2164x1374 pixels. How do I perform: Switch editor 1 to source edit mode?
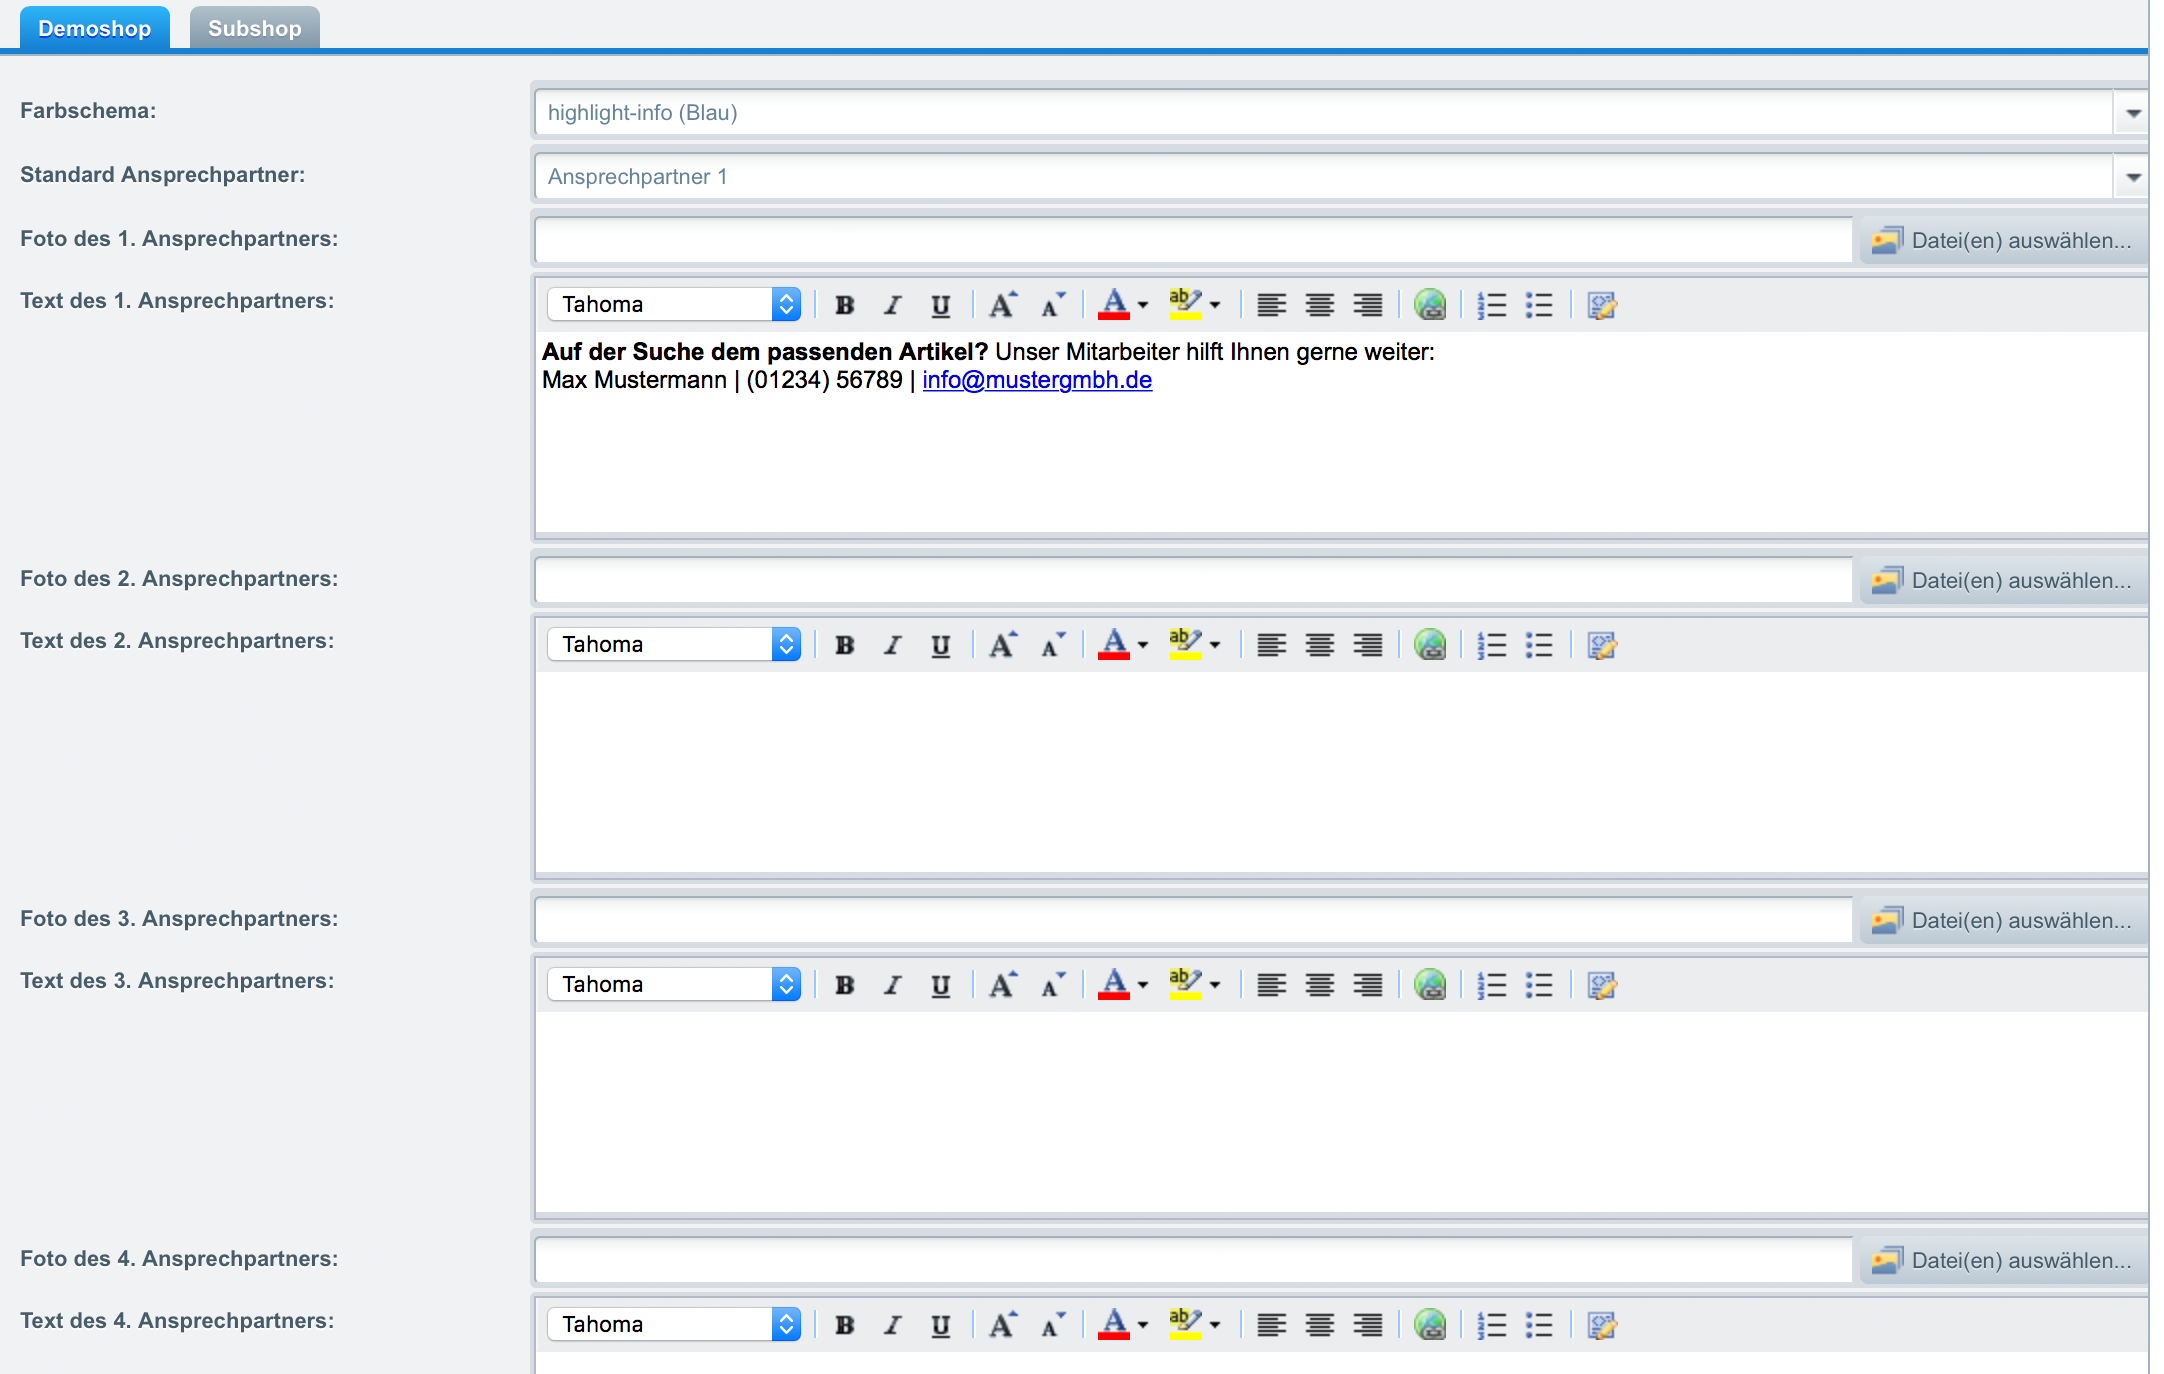[x=1602, y=305]
